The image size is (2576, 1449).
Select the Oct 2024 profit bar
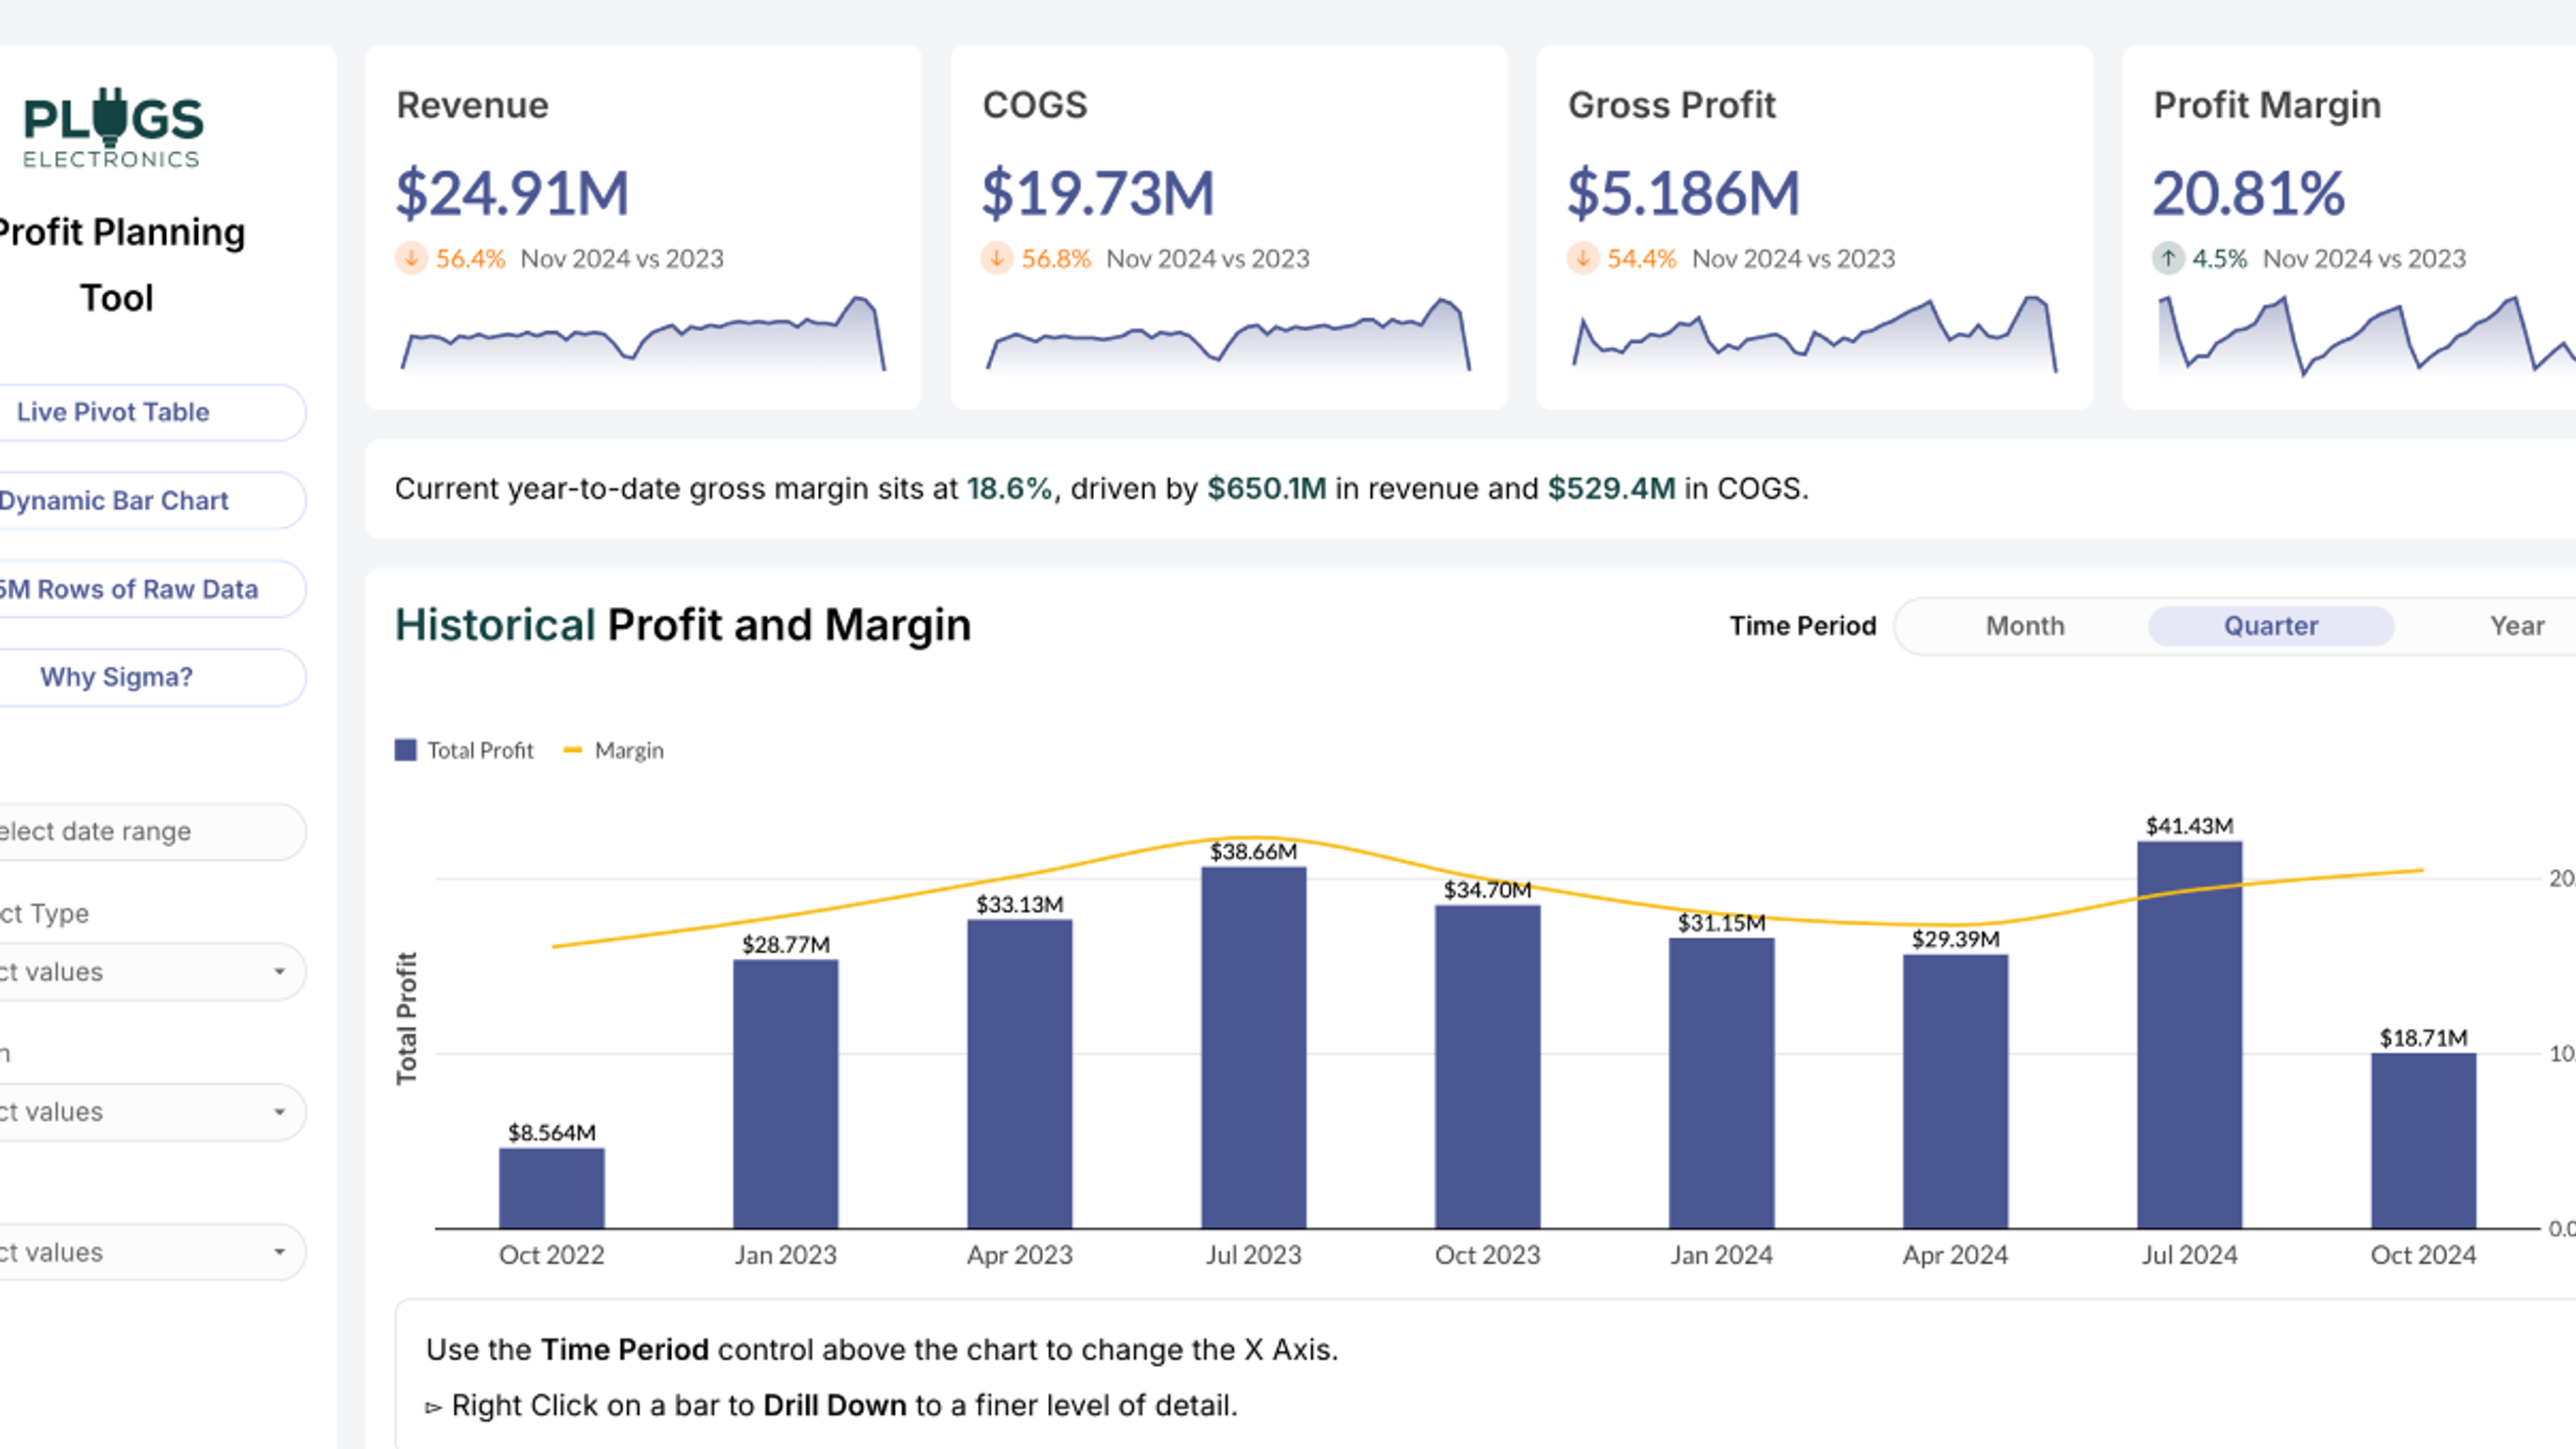[x=2424, y=1141]
